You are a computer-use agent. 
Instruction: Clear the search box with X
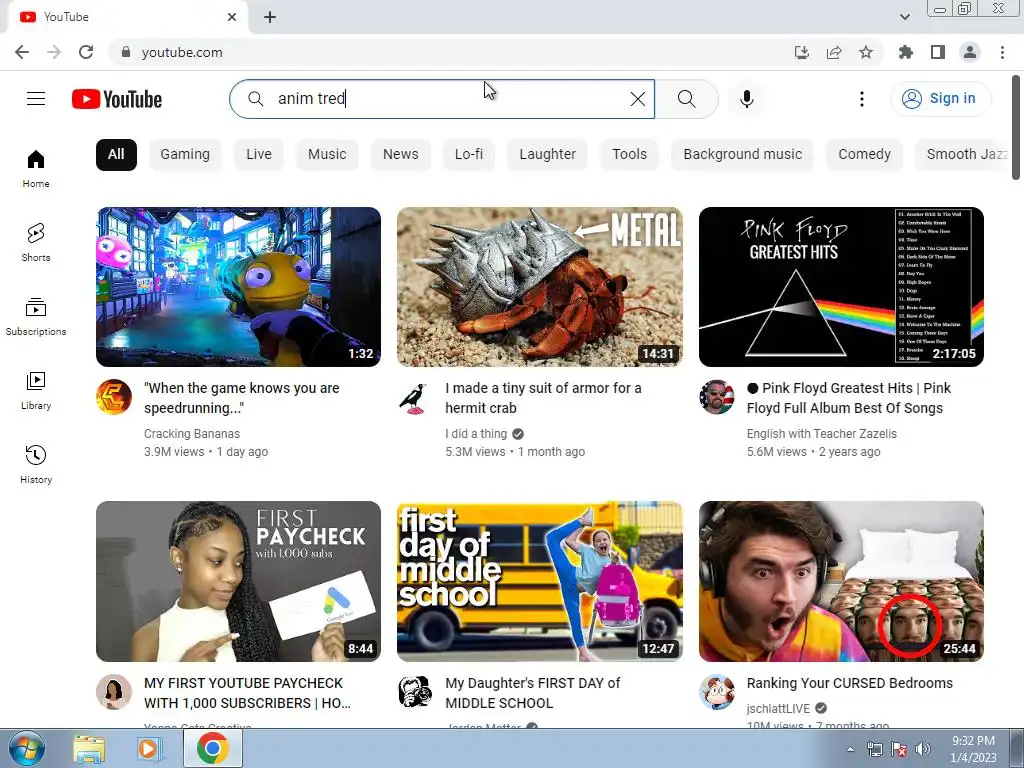pyautogui.click(x=637, y=99)
